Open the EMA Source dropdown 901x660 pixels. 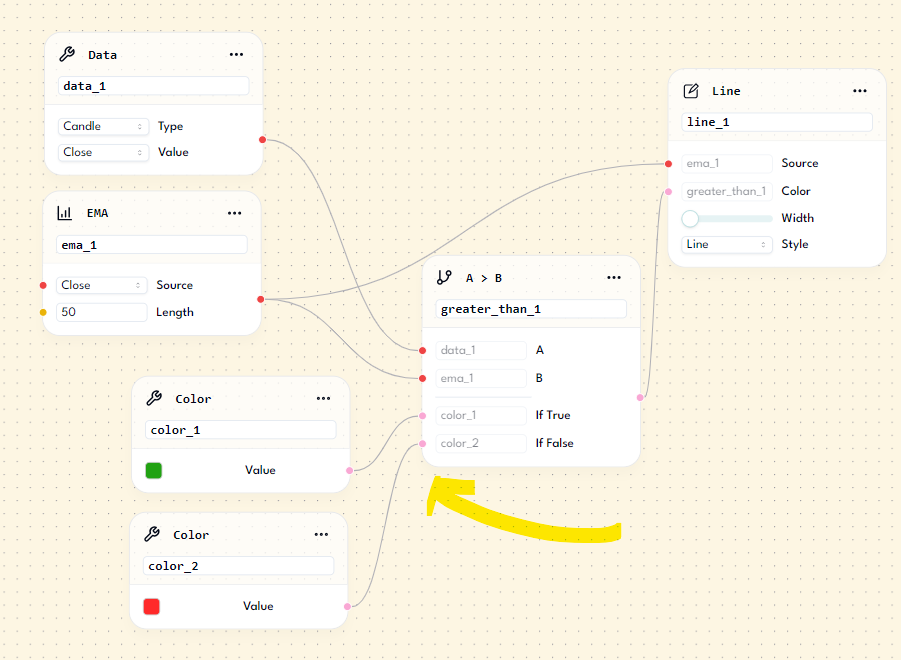click(102, 285)
